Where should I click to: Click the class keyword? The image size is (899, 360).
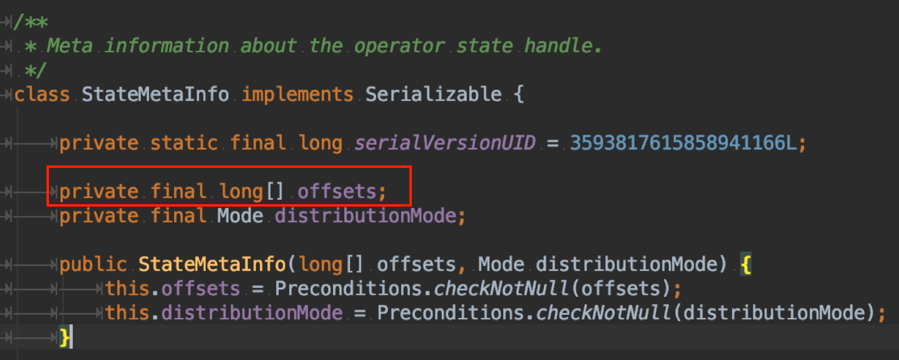tap(42, 94)
